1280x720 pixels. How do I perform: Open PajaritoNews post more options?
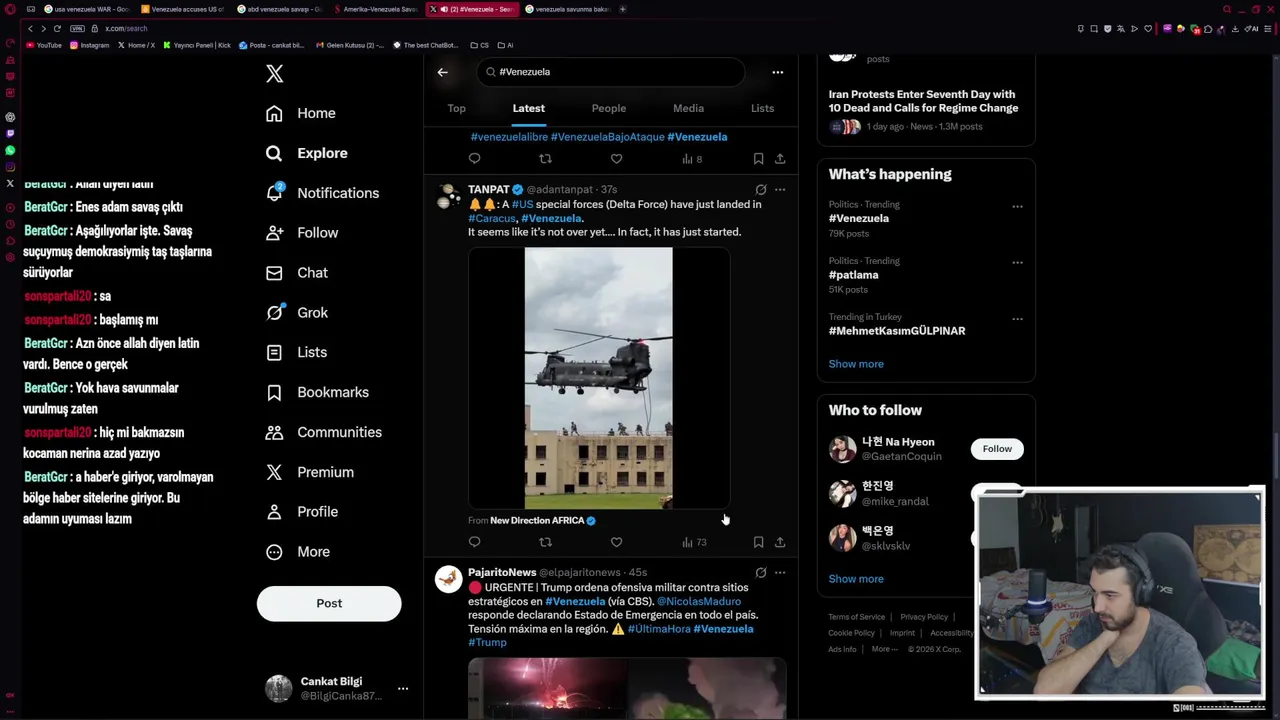(x=780, y=572)
